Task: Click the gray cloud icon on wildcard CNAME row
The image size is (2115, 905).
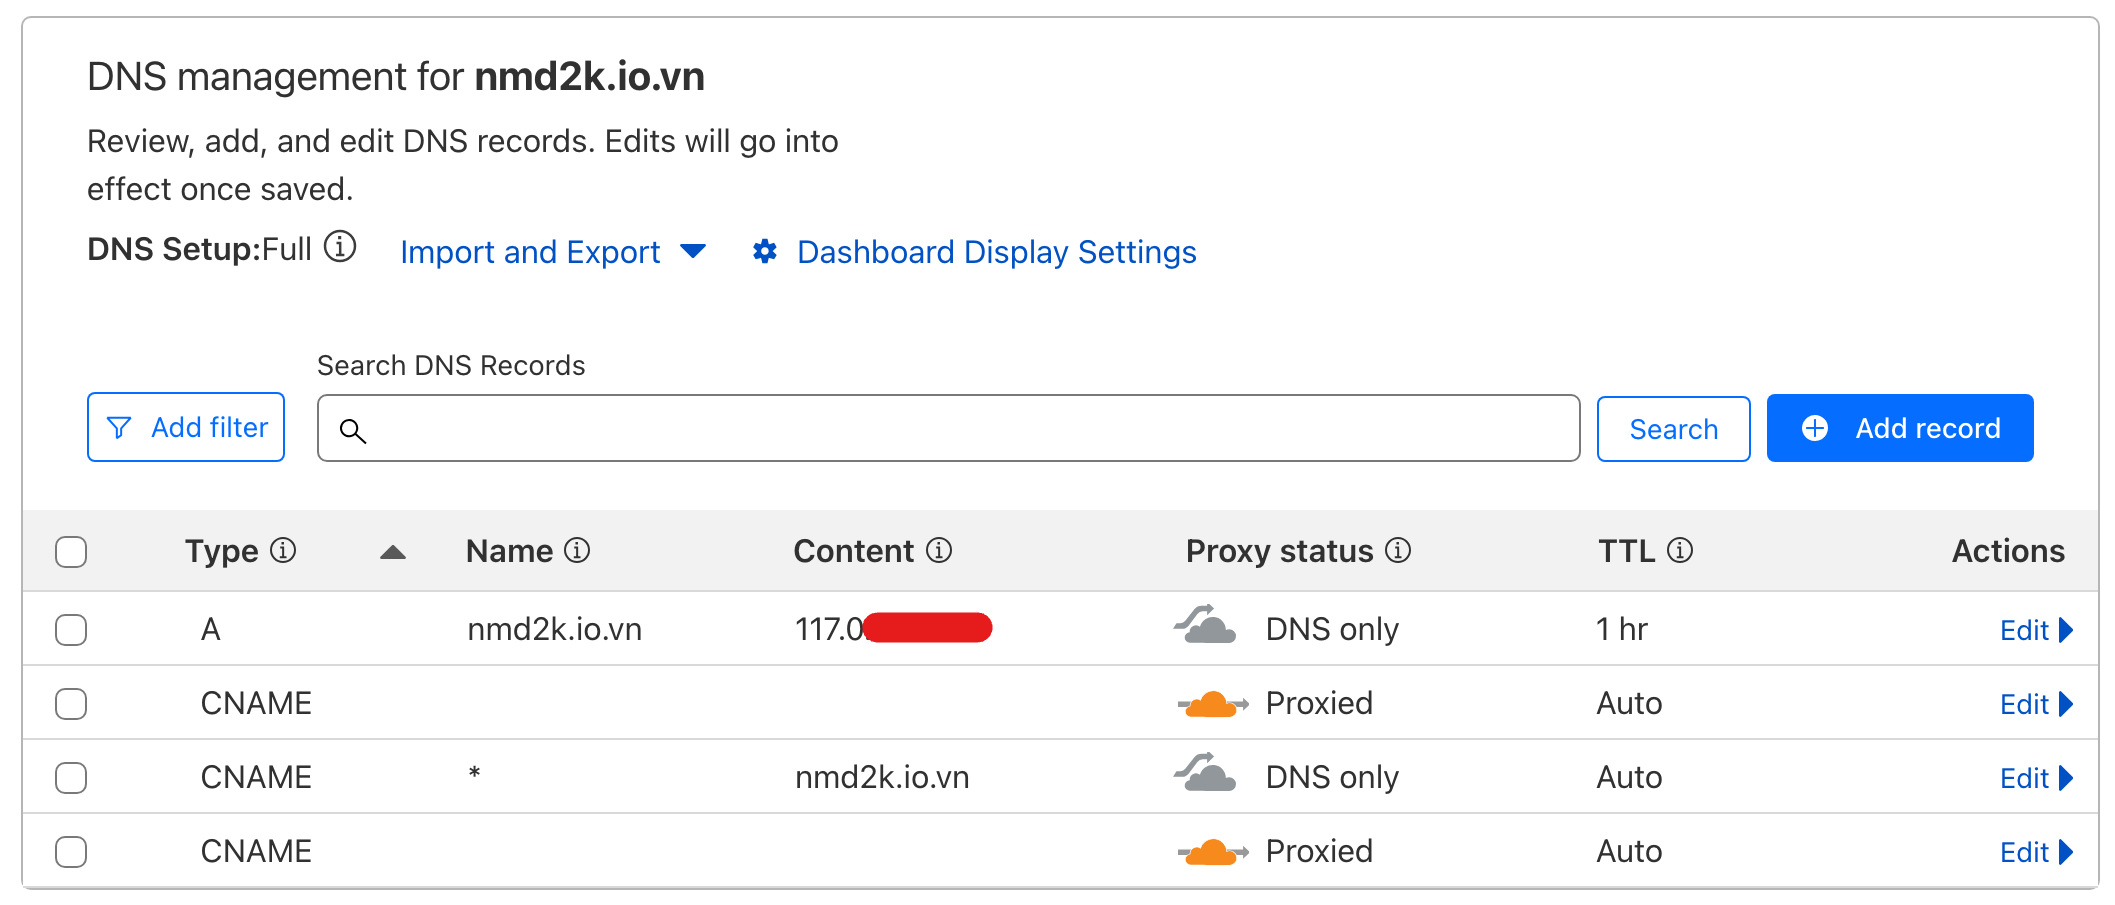Action: pos(1206,775)
